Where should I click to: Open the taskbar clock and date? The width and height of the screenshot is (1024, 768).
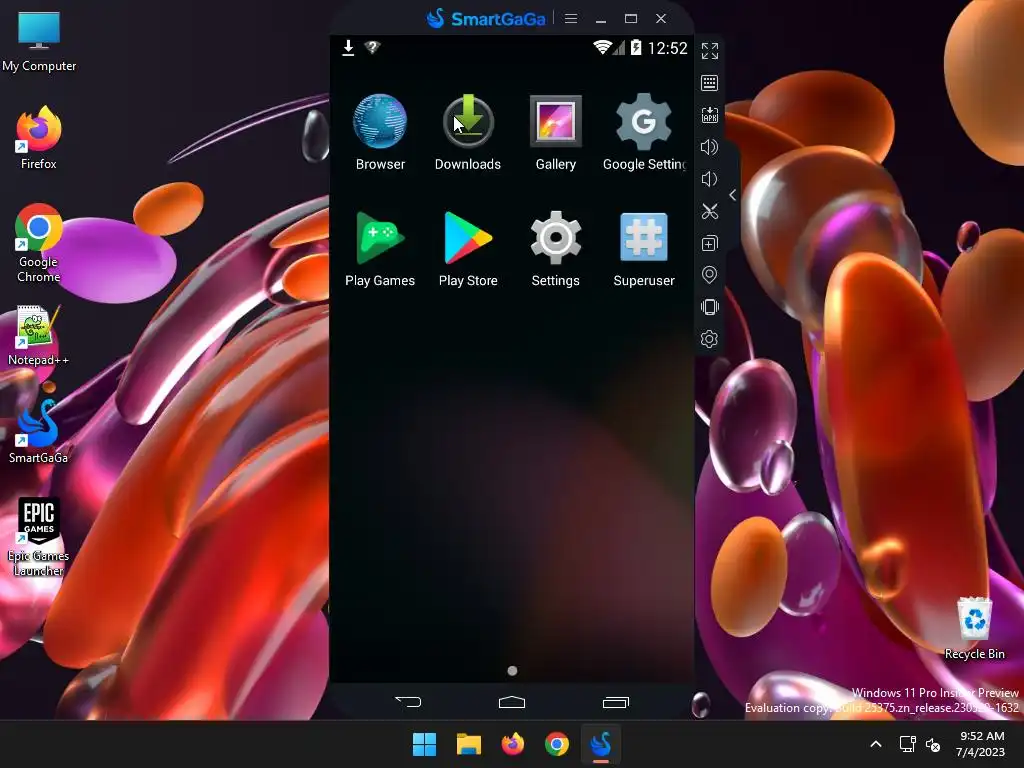(981, 744)
